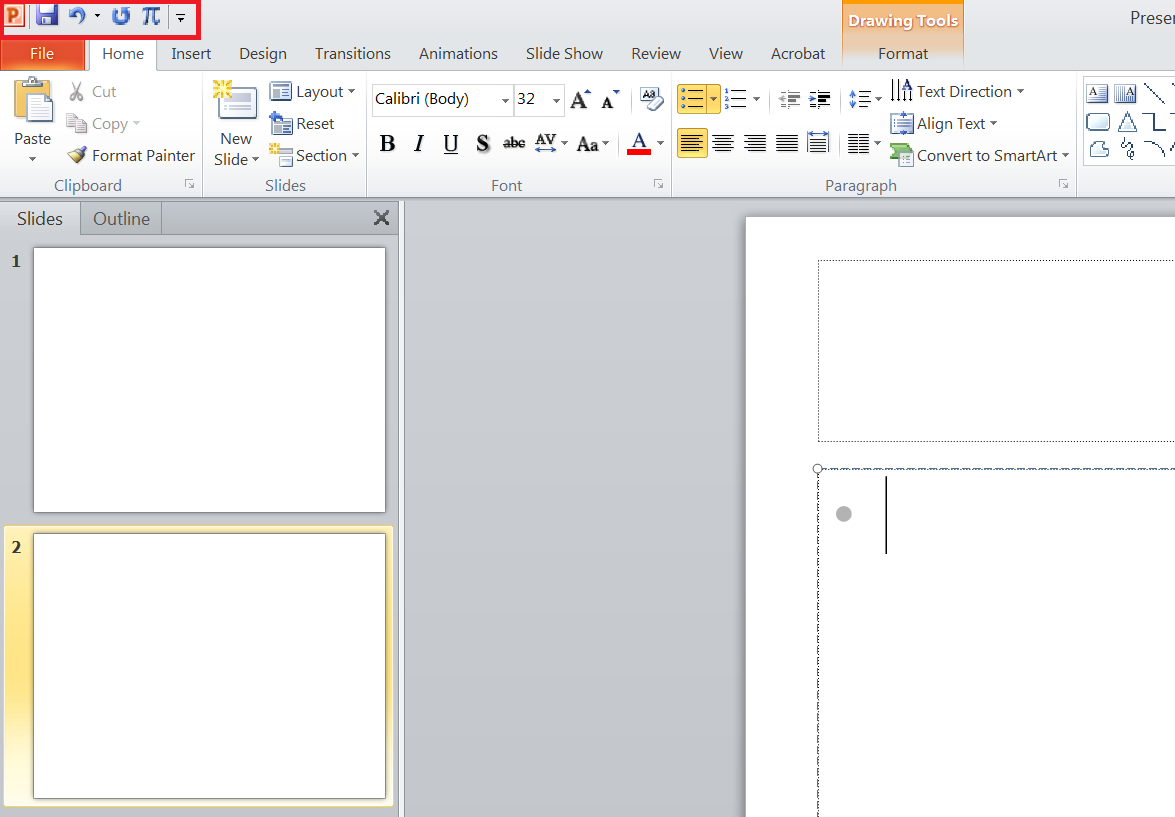Click Decrease Font Size icon
The height and width of the screenshot is (817, 1175).
tap(610, 100)
